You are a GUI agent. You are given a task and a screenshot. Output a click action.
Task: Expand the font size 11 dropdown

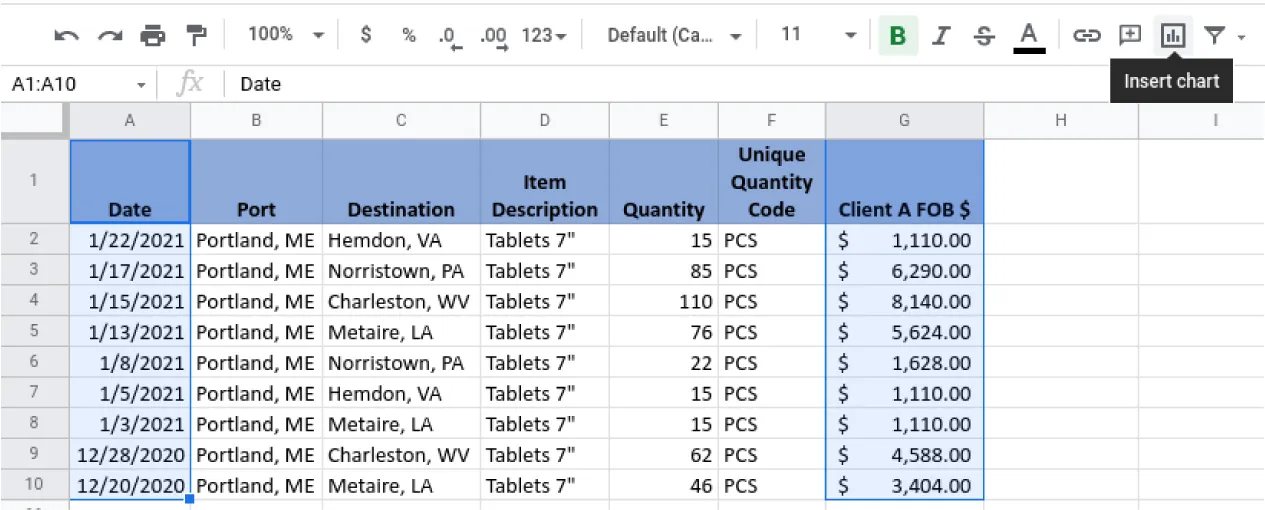(817, 35)
